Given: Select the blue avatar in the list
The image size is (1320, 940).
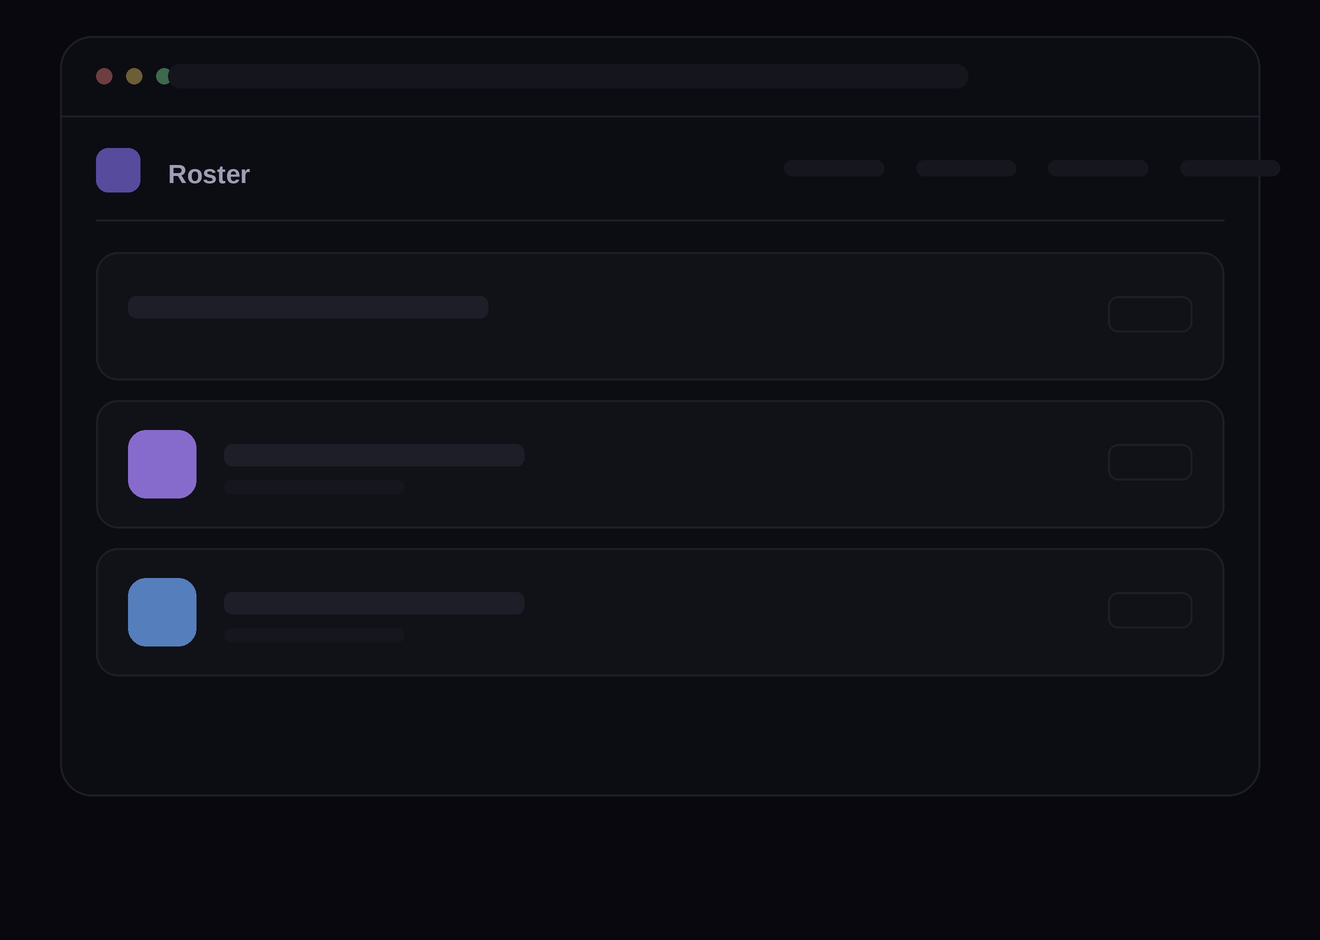Looking at the screenshot, I should [x=162, y=612].
